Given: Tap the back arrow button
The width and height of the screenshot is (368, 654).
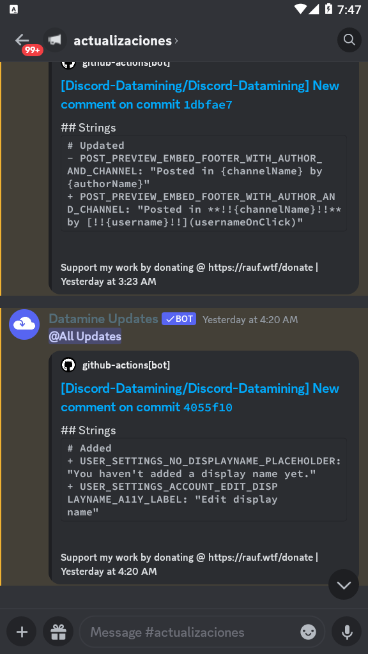Looking at the screenshot, I should pyautogui.click(x=21, y=40).
